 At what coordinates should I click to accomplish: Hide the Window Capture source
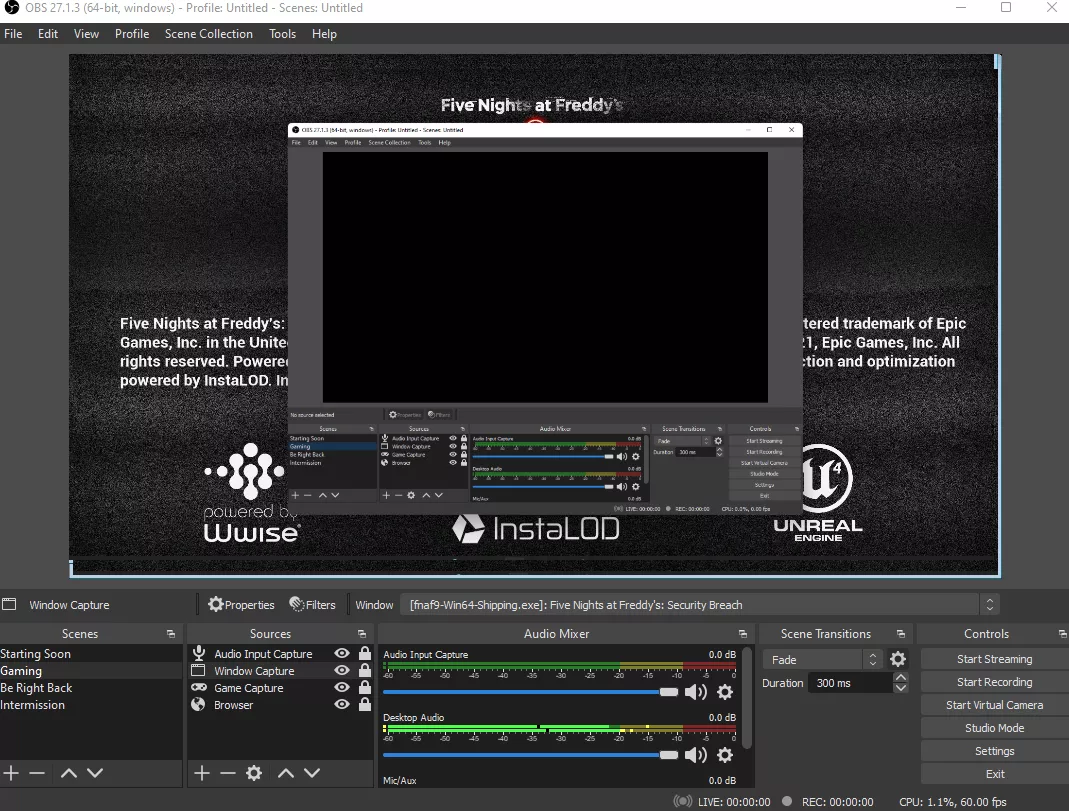(342, 671)
